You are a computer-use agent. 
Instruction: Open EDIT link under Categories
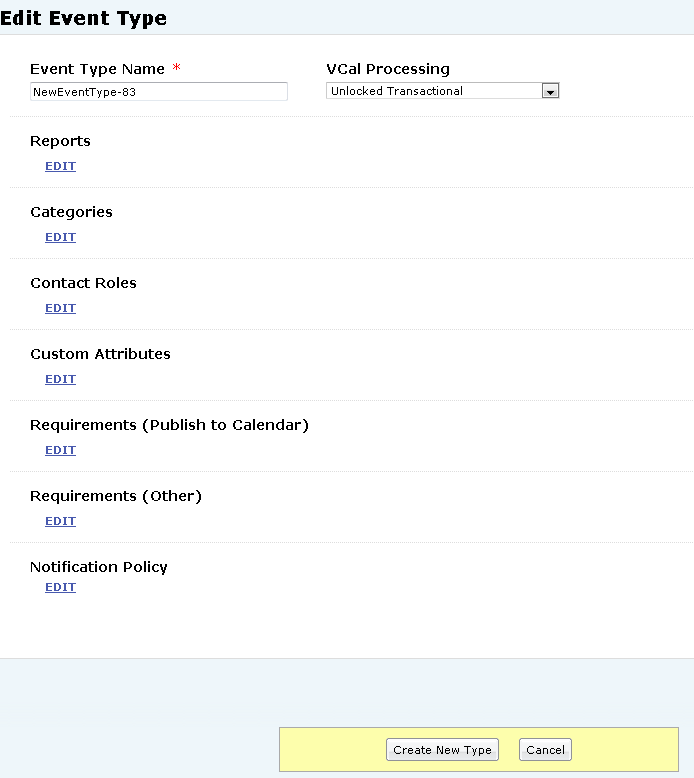[61, 237]
